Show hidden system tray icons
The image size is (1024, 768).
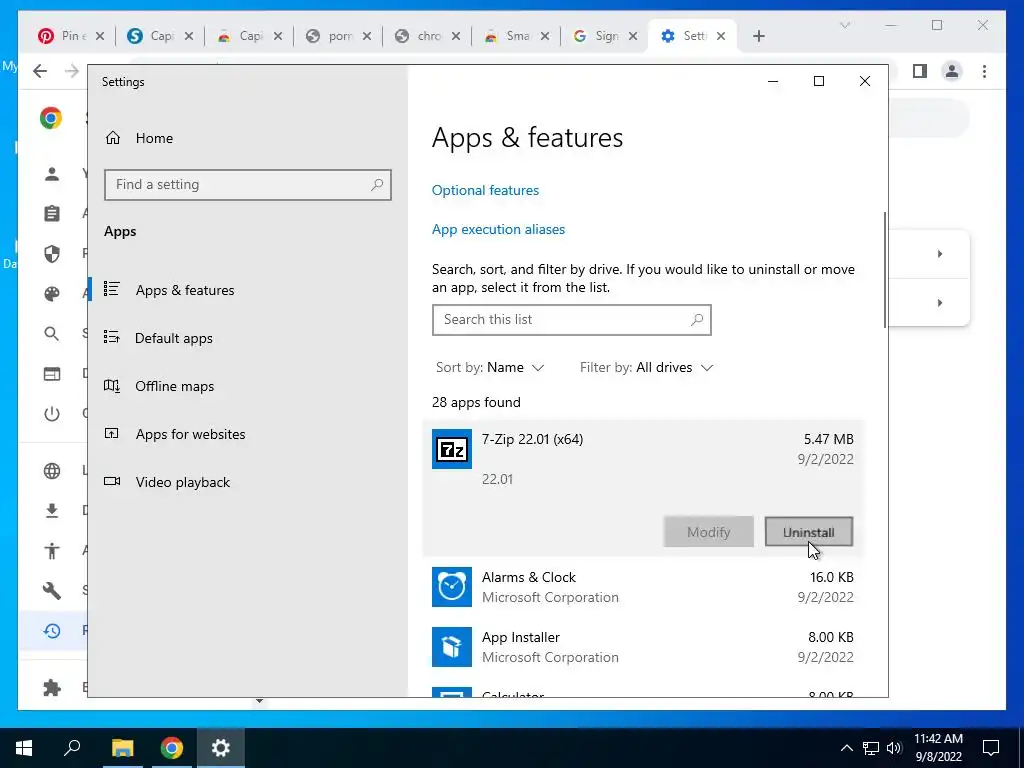click(846, 748)
